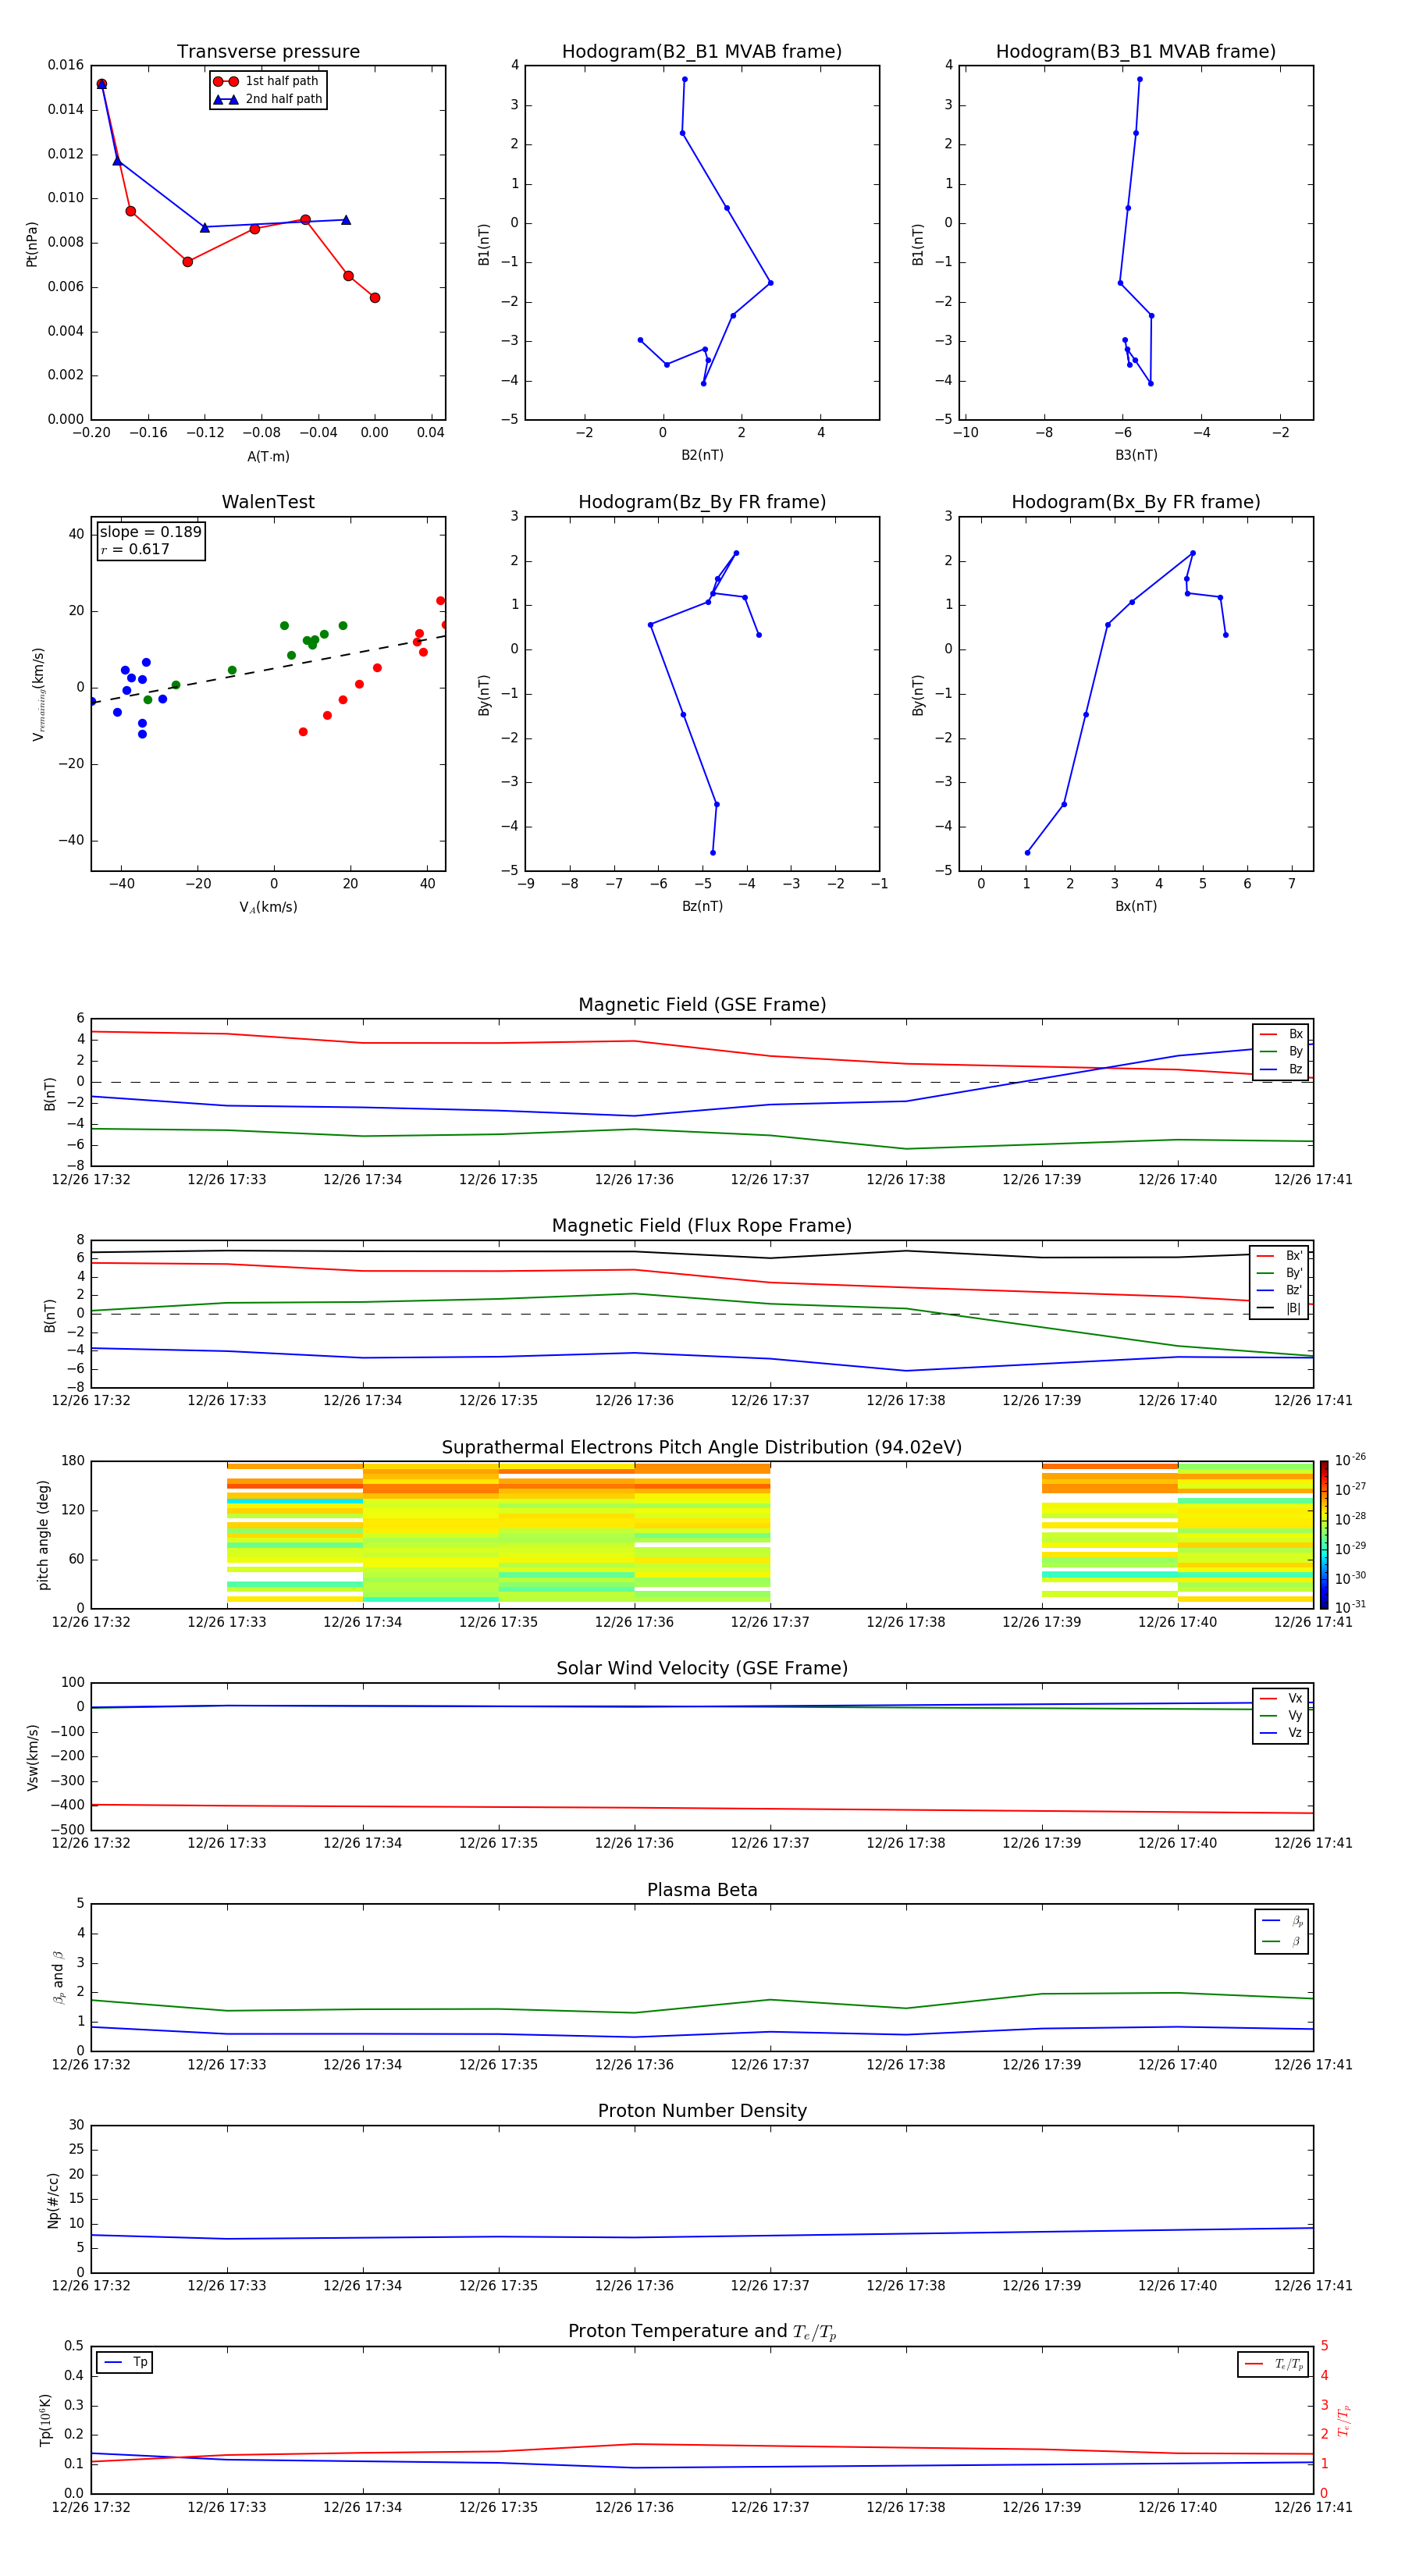The image size is (1405, 2576).
Task: Click the Hodogram(B3_B1 MVAB frame) title
Action: 1136,52
